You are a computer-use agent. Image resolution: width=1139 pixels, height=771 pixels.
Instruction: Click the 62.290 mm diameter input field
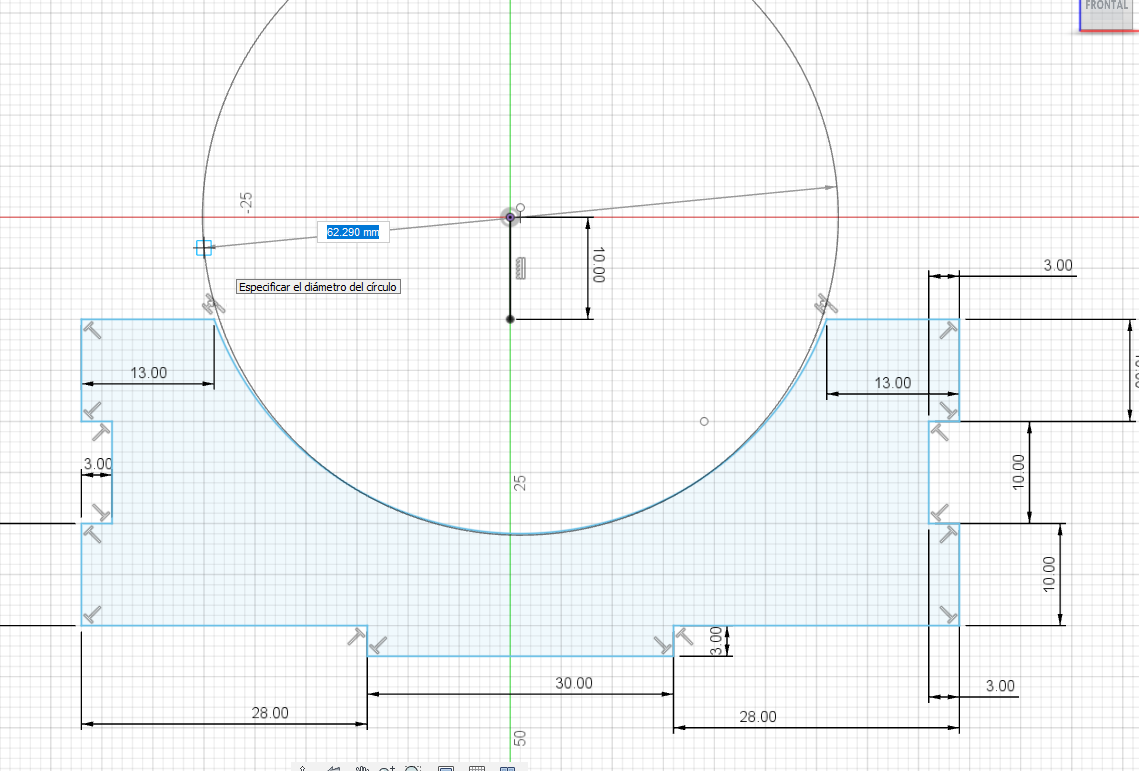[353, 232]
